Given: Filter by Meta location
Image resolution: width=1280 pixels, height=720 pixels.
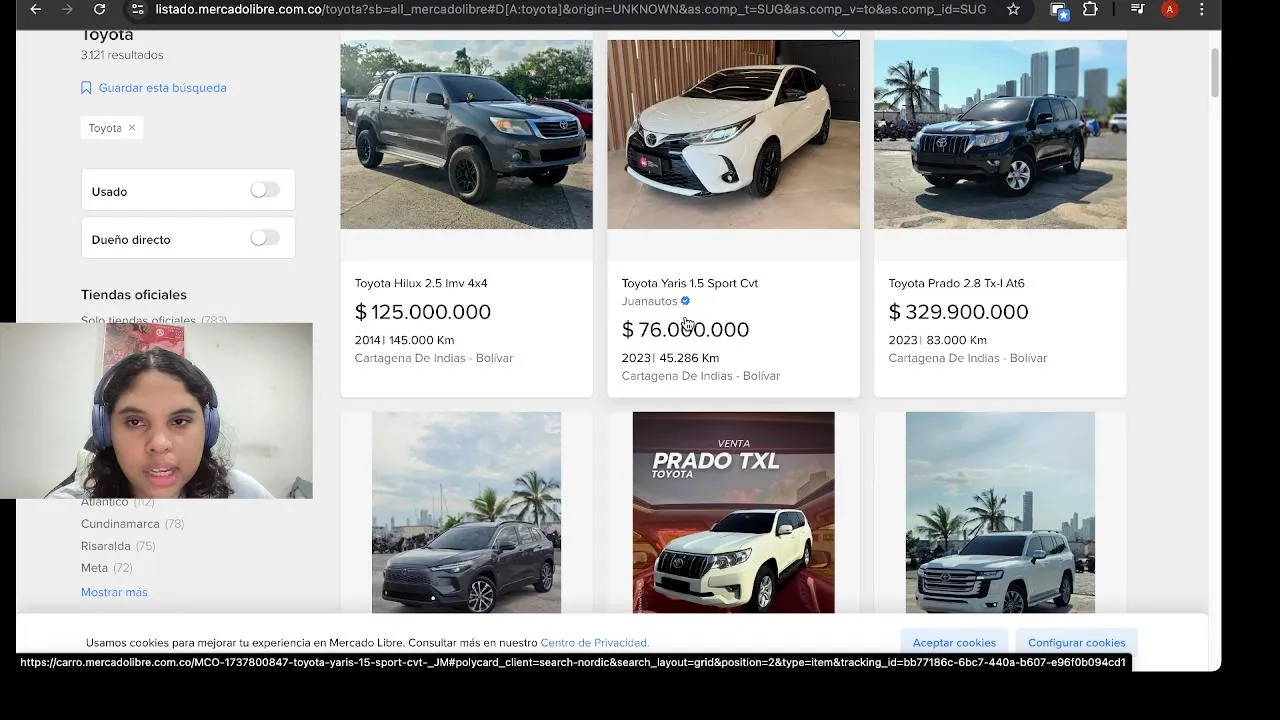Looking at the screenshot, I should coord(94,568).
